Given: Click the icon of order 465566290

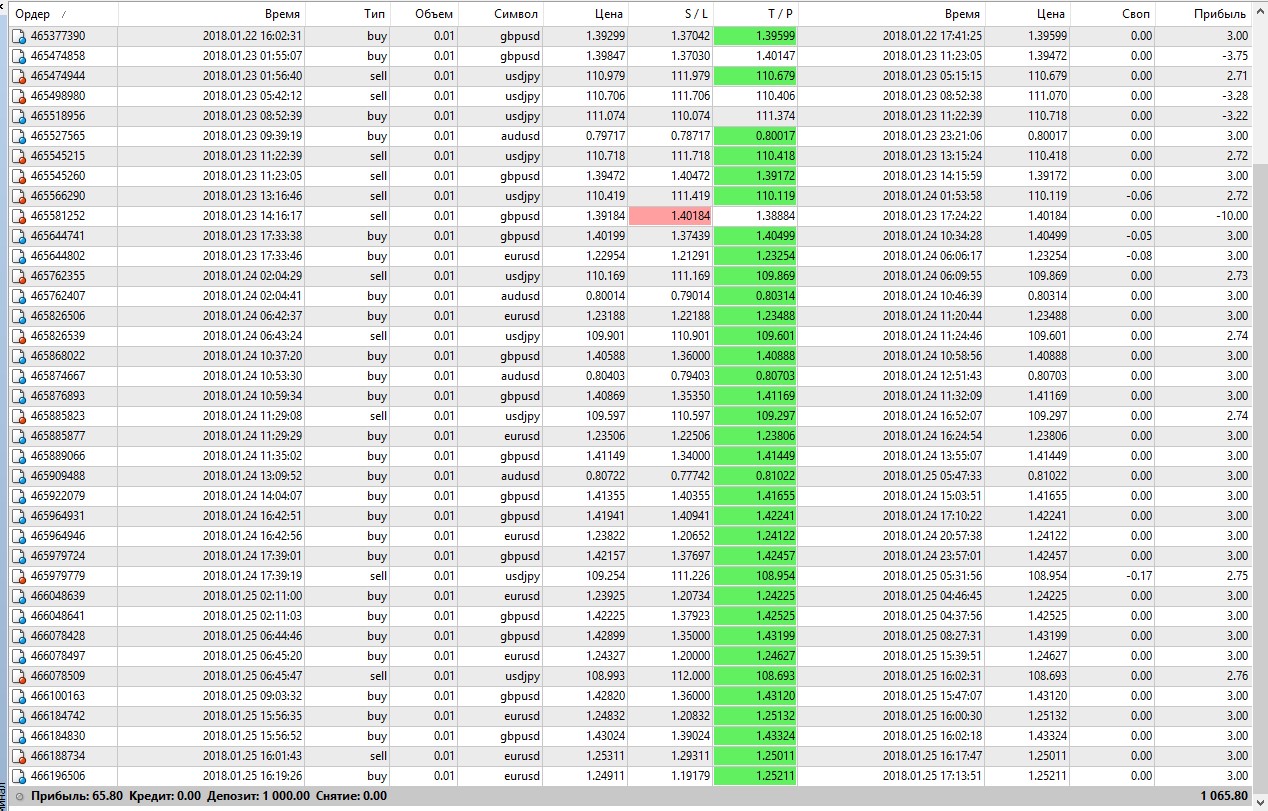Looking at the screenshot, I should tap(19, 196).
